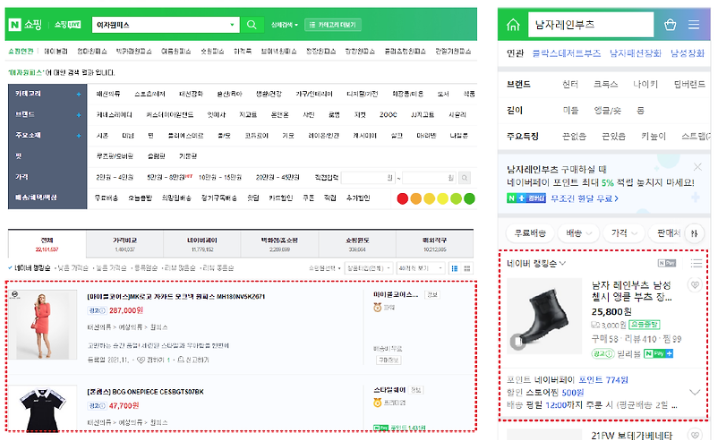Open related search 남자패션장화

click(635, 53)
